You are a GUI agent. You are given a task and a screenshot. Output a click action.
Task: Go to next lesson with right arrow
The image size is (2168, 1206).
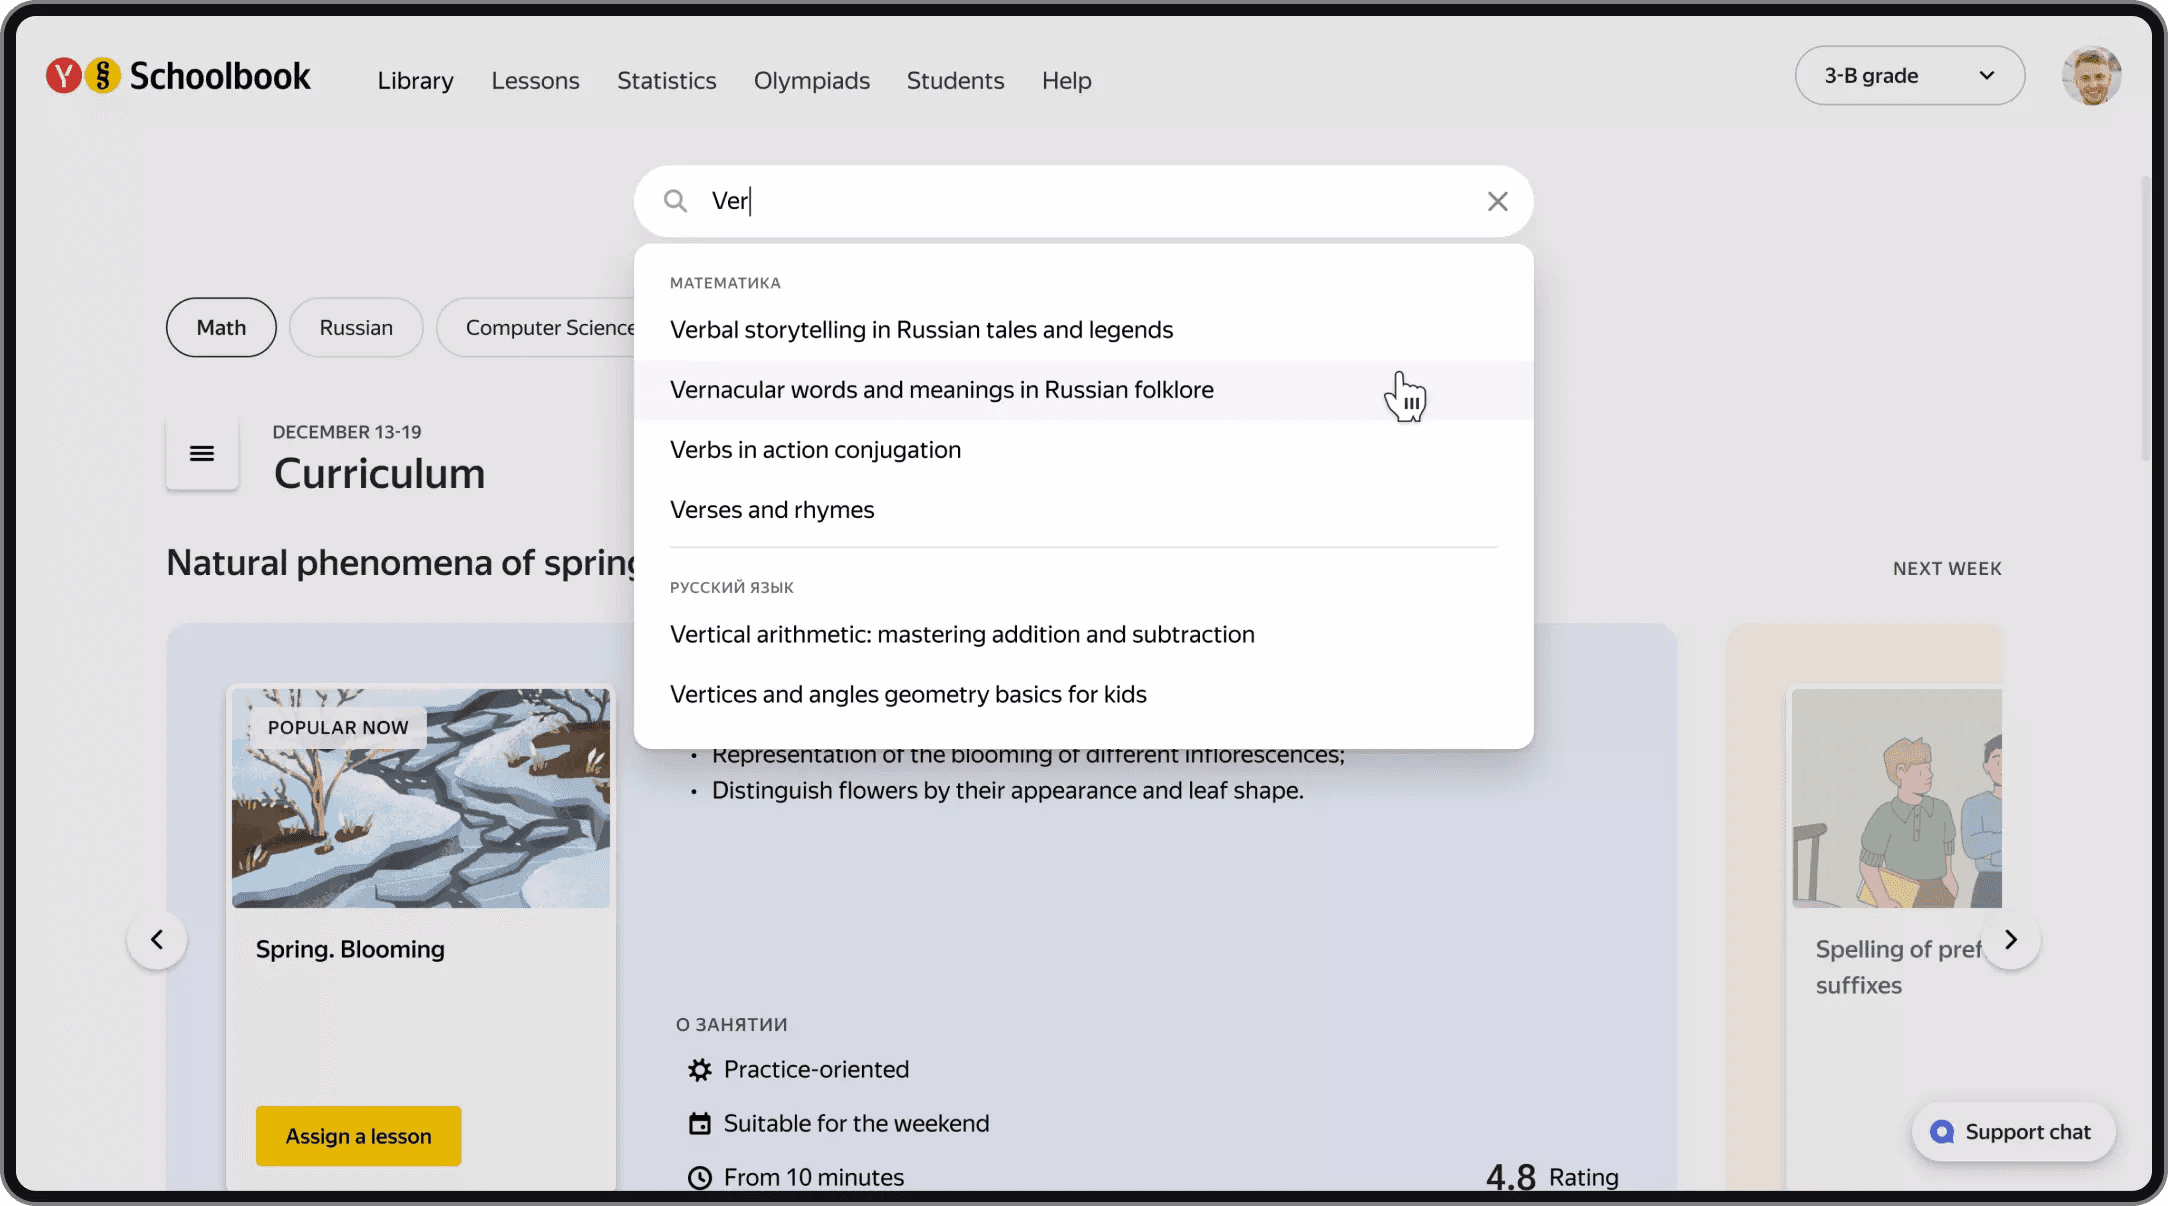(2011, 940)
